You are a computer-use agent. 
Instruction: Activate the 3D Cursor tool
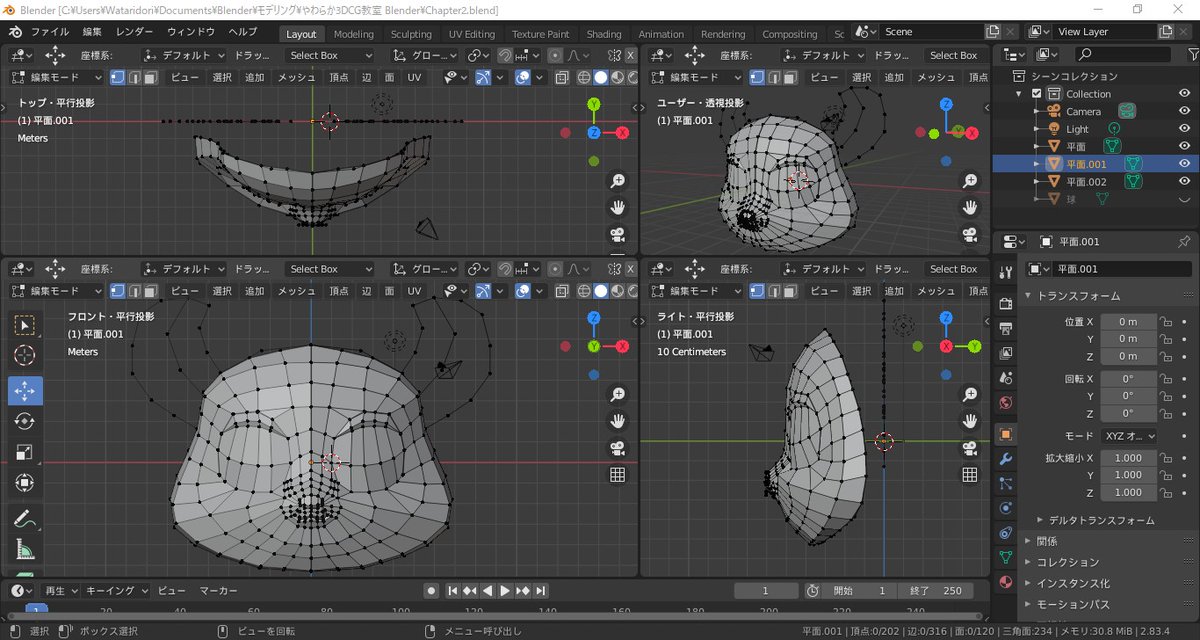click(25, 355)
